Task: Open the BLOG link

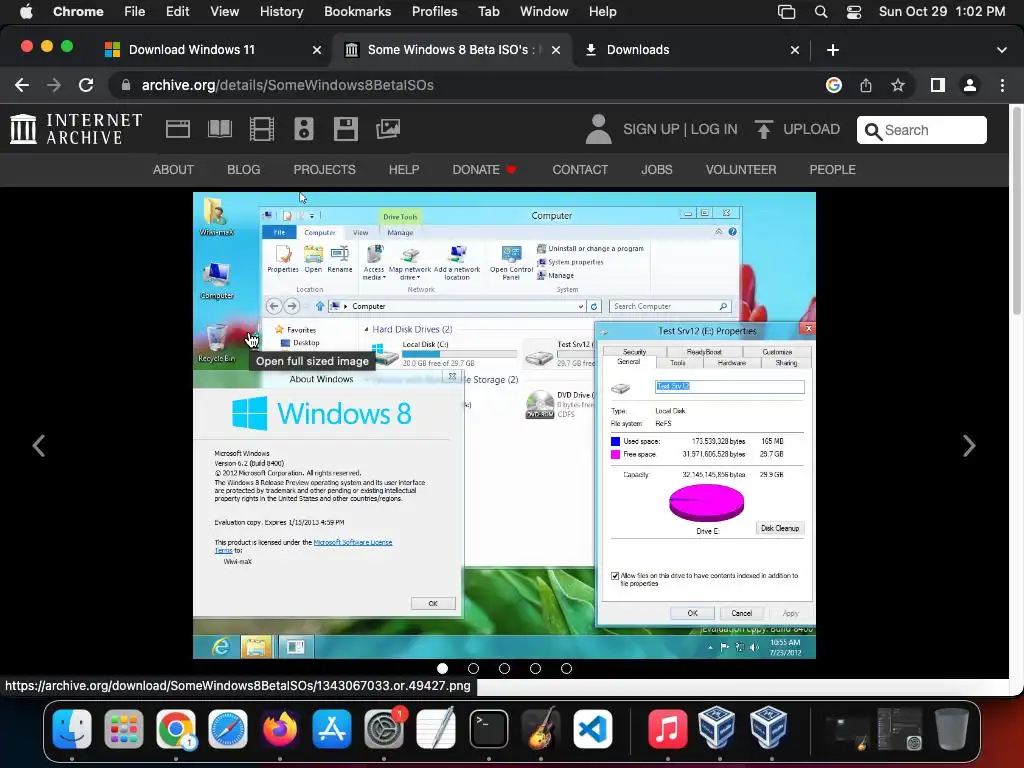Action: (x=244, y=170)
